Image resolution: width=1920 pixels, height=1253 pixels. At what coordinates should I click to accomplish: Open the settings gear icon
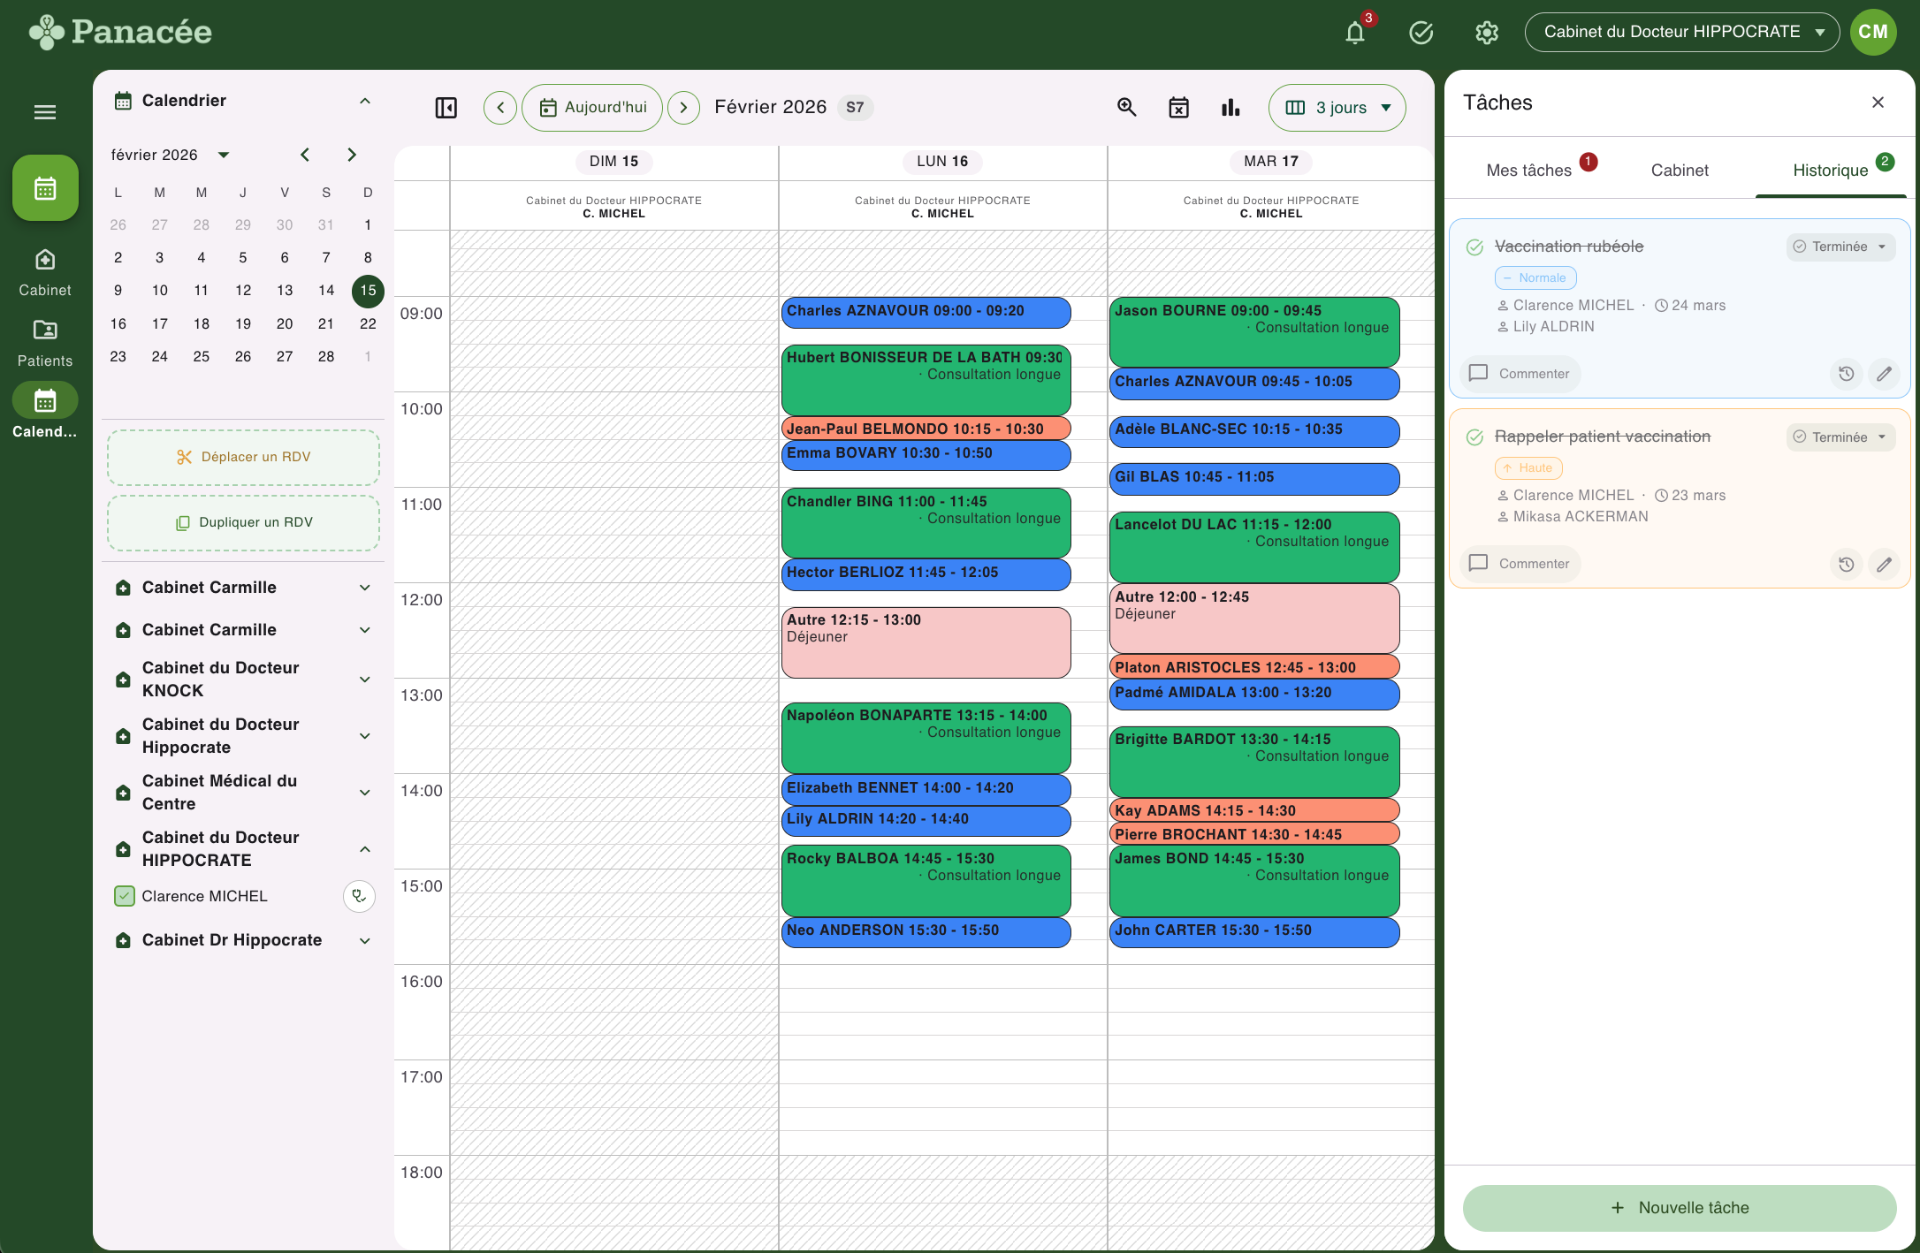[x=1487, y=32]
